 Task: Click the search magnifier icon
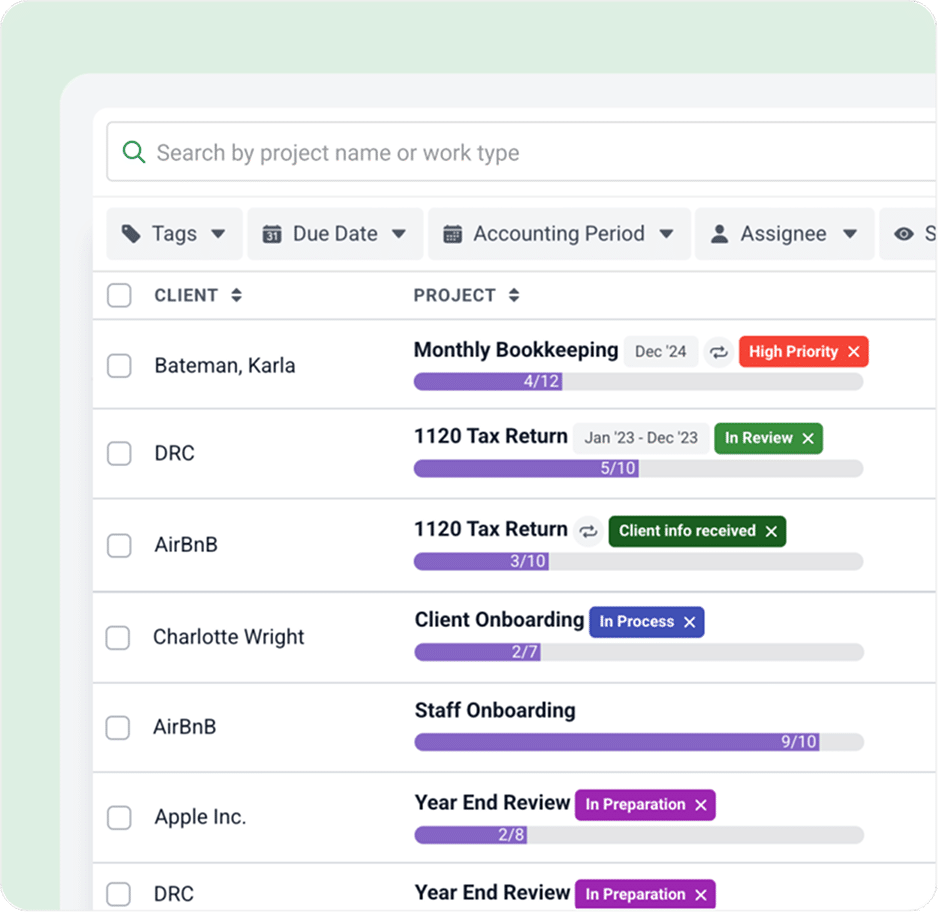tap(133, 153)
